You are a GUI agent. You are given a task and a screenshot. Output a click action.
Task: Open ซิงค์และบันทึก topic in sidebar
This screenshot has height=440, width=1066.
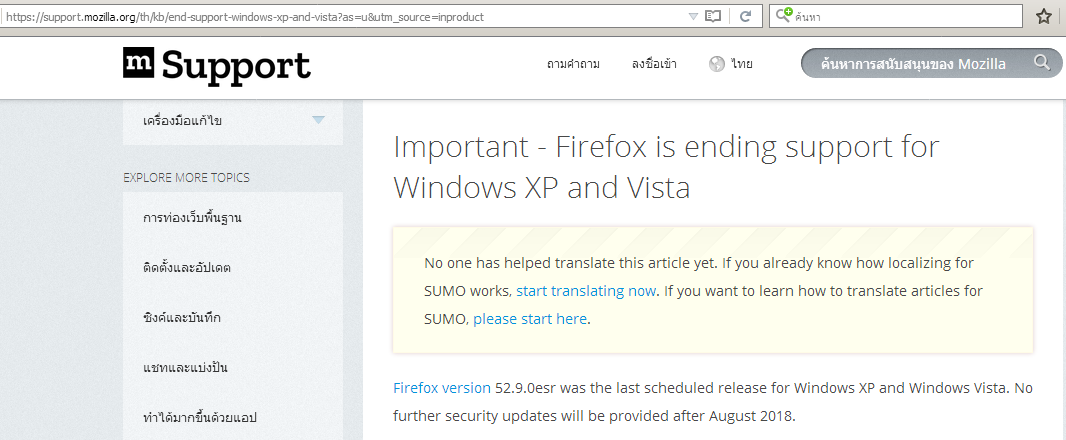click(181, 317)
